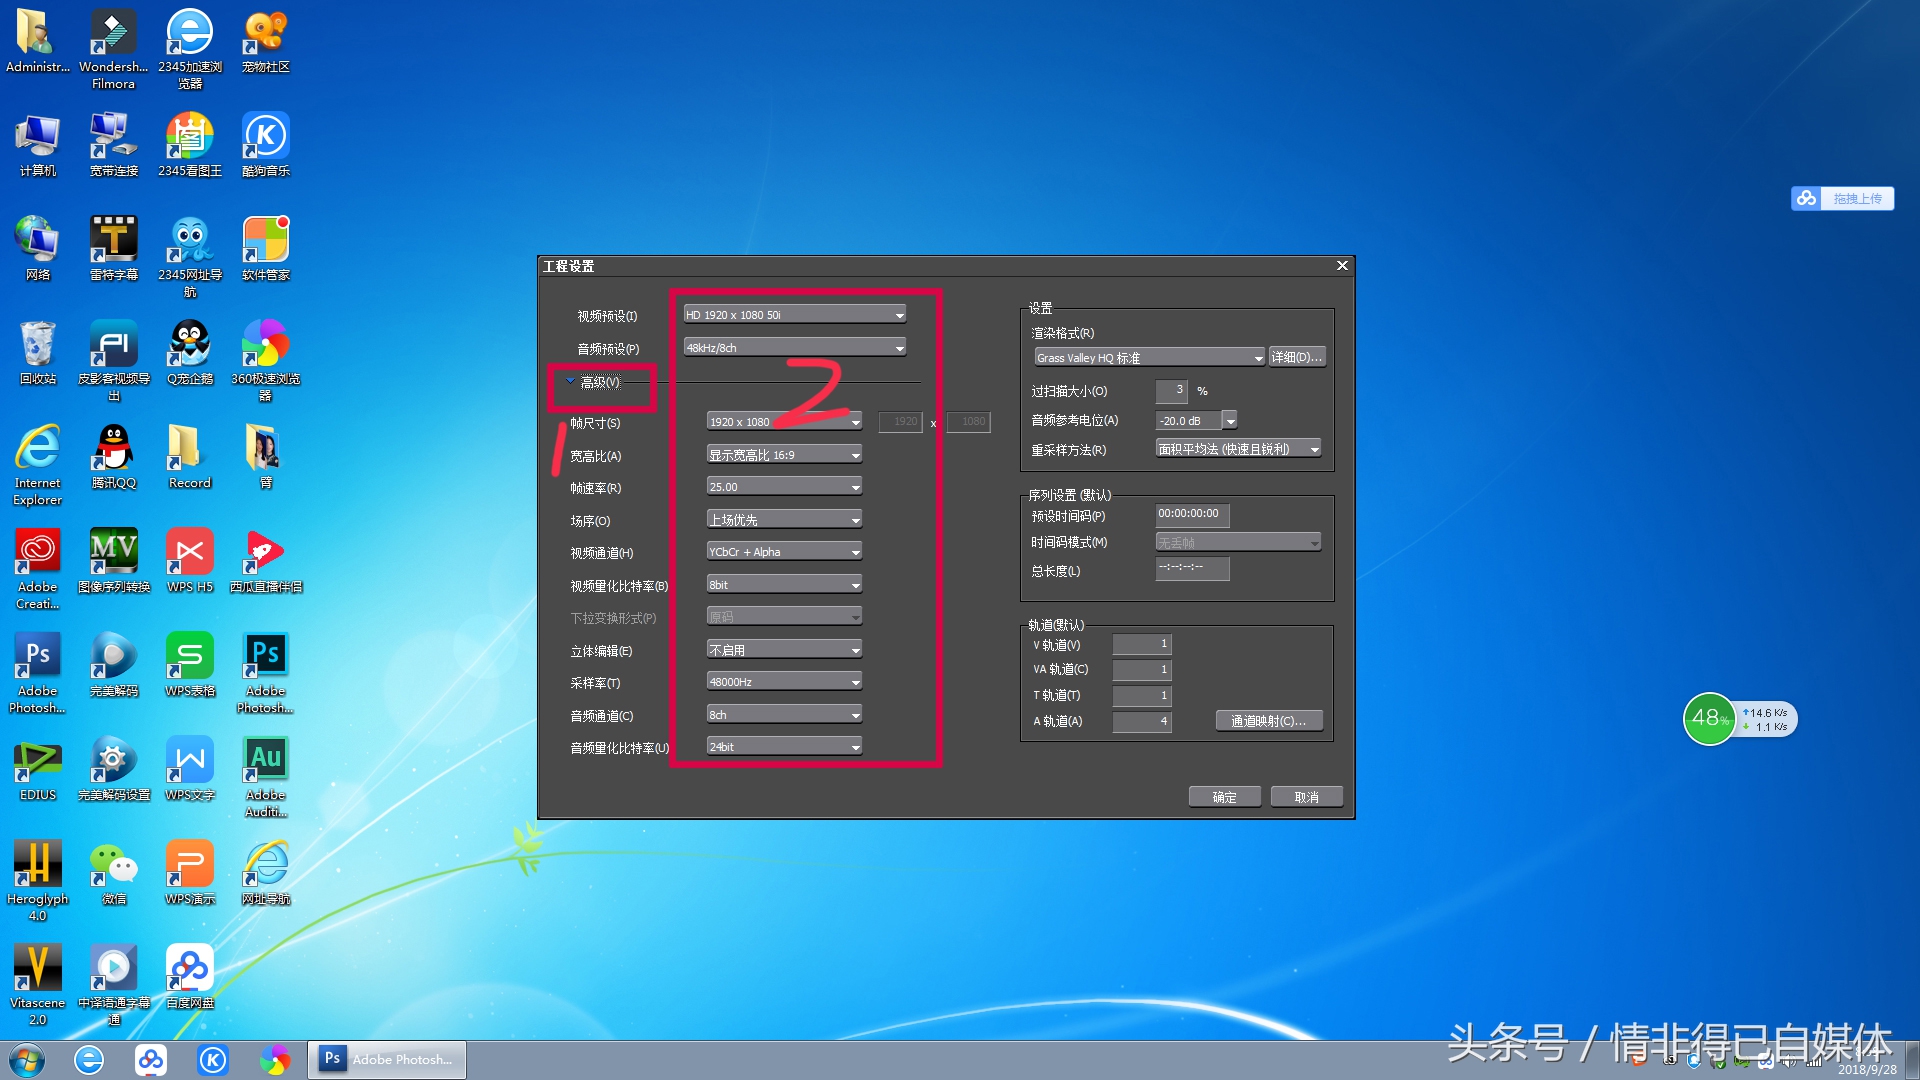Click the 确定 confirm button
The image size is (1920, 1080).
click(1224, 796)
